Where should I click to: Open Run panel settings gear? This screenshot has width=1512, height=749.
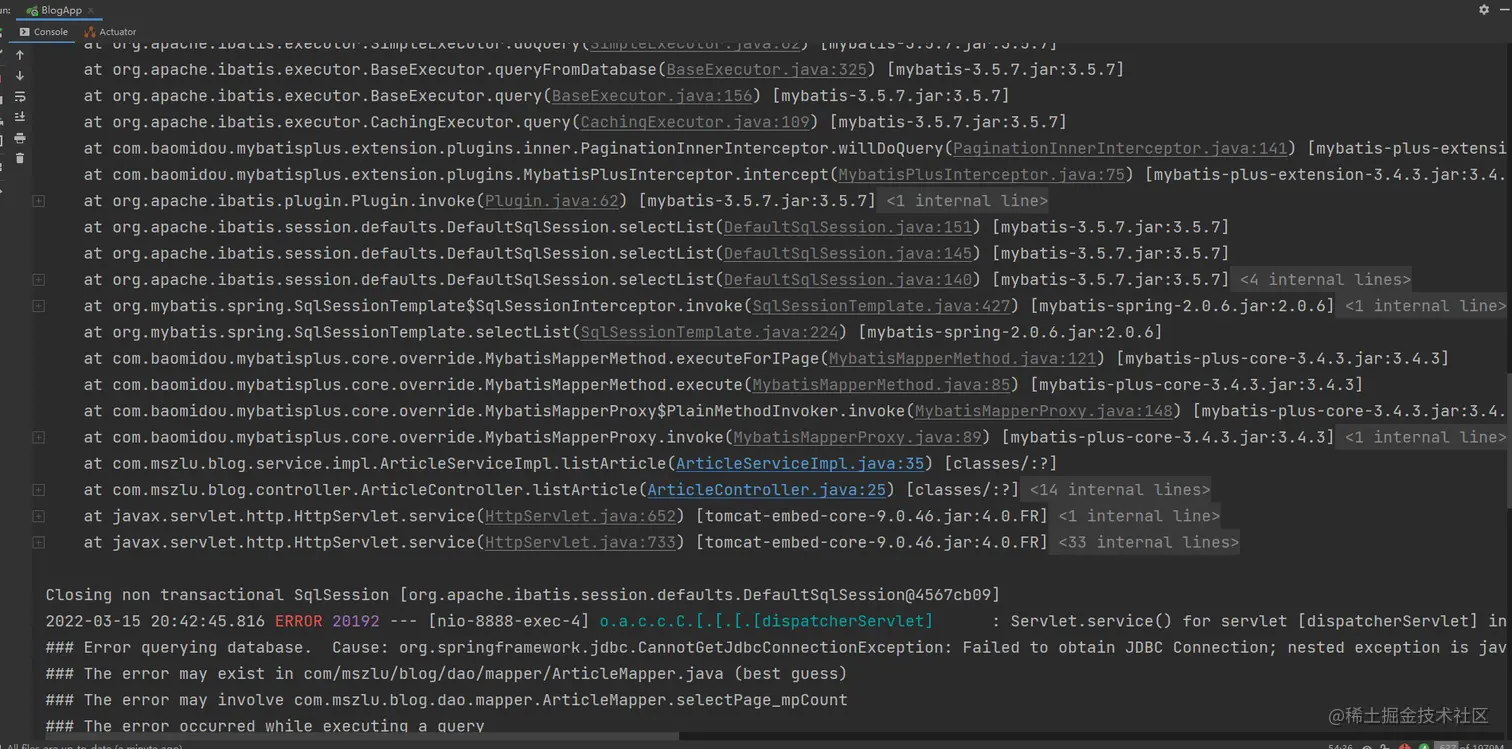(1484, 9)
